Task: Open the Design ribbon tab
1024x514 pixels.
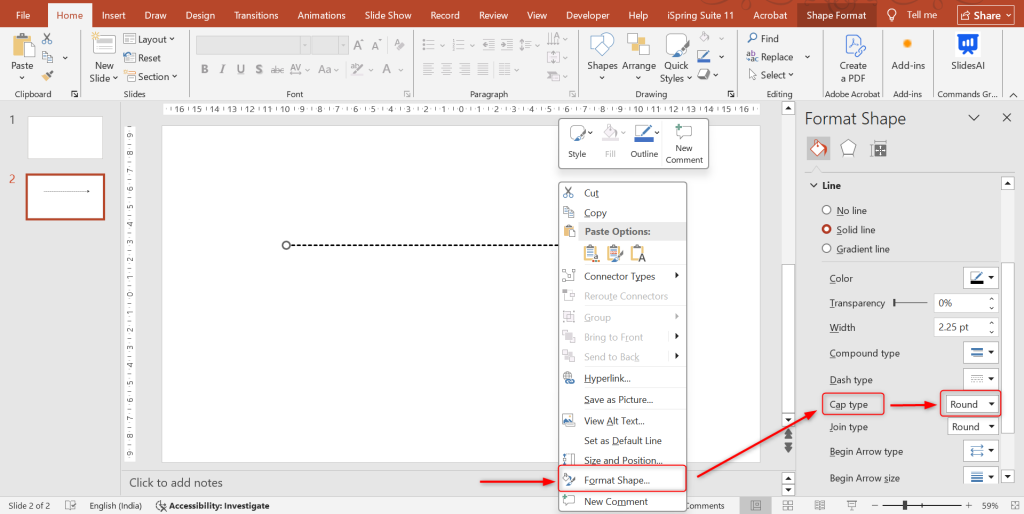Action: tap(200, 15)
